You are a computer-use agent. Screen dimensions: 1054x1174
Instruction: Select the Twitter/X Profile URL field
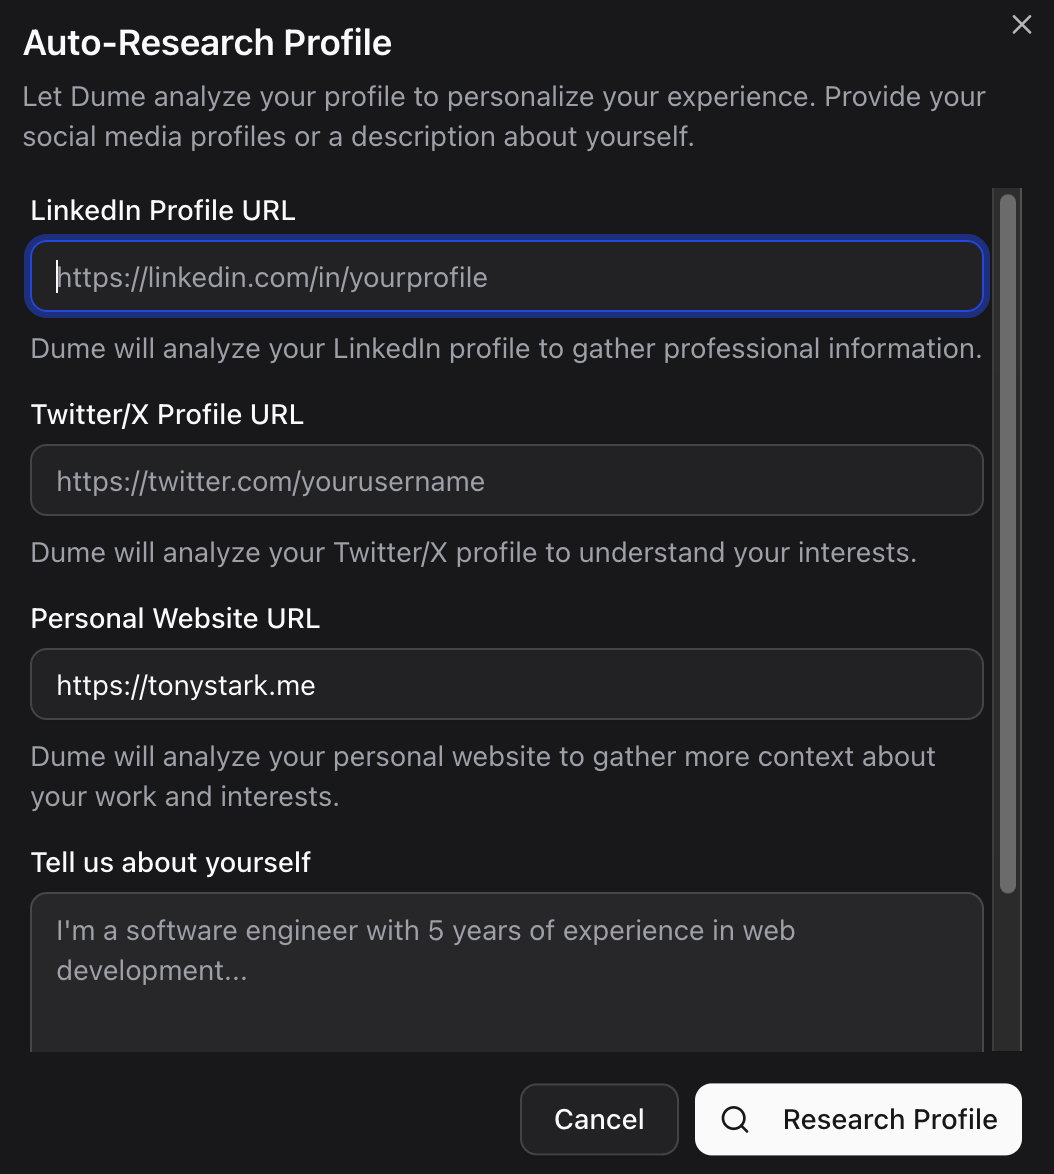506,481
